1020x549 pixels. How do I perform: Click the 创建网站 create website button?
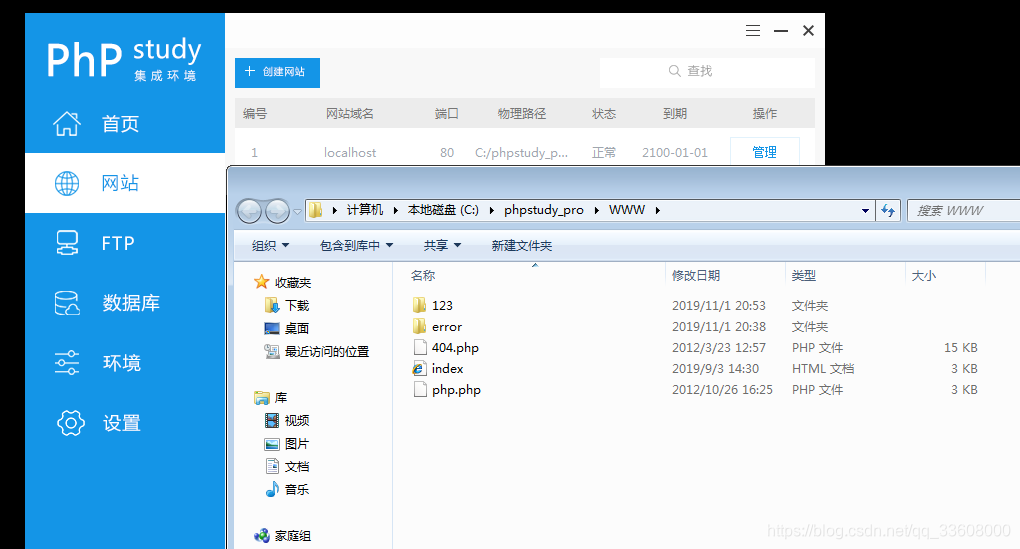pos(277,72)
